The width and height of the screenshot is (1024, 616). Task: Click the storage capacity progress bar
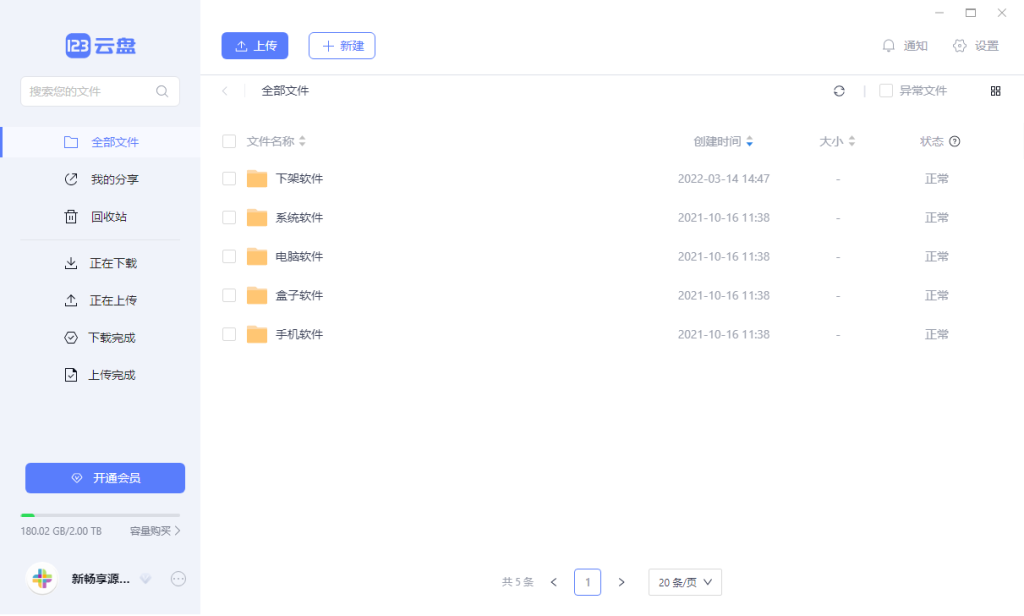[x=100, y=513]
